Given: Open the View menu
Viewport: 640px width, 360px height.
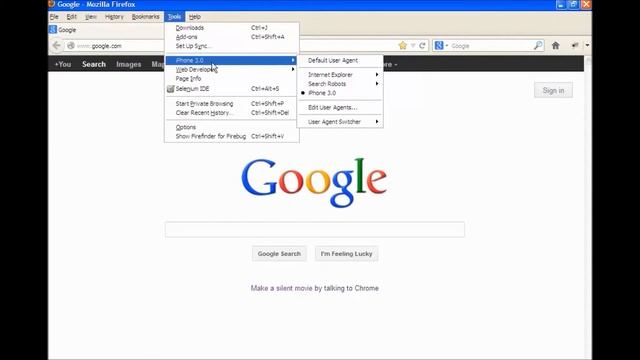Looking at the screenshot, I should coord(91,17).
